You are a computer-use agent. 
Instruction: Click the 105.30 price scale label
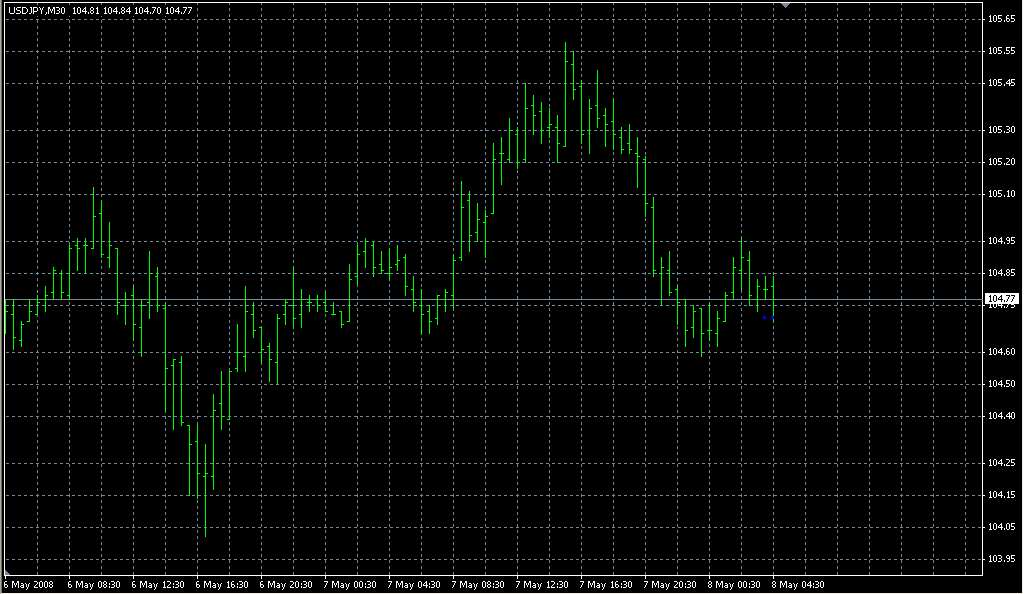click(1001, 130)
